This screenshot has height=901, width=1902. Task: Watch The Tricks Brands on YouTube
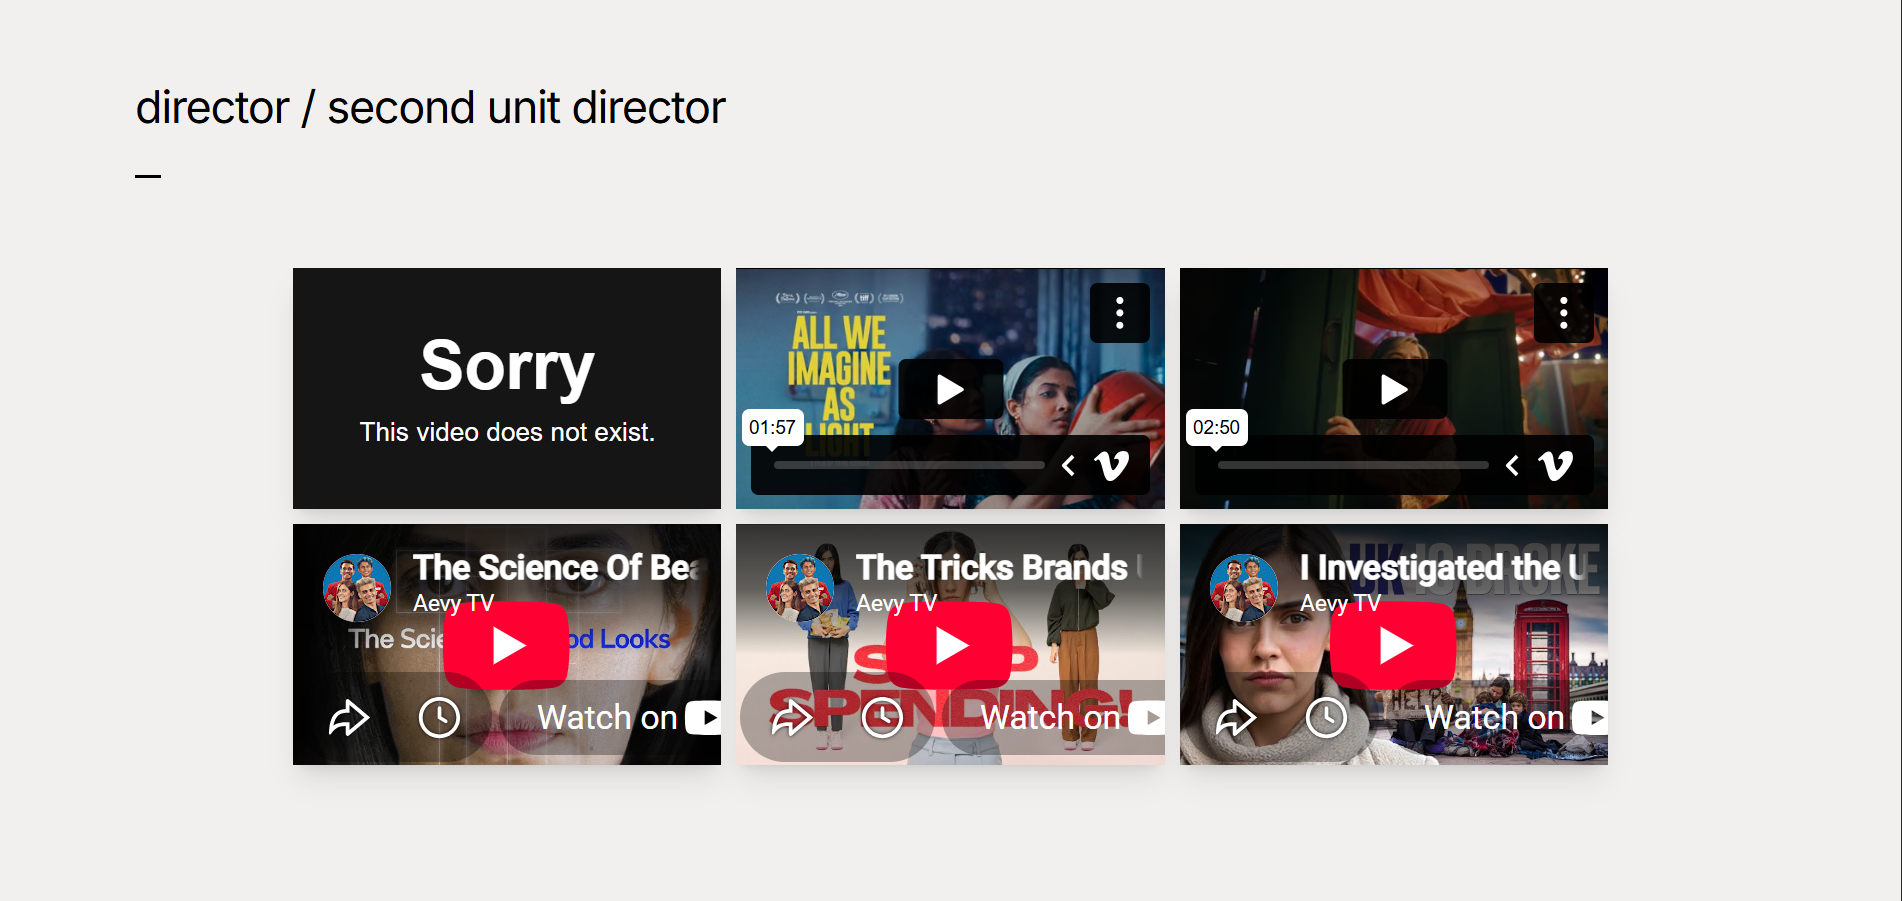(x=1072, y=717)
